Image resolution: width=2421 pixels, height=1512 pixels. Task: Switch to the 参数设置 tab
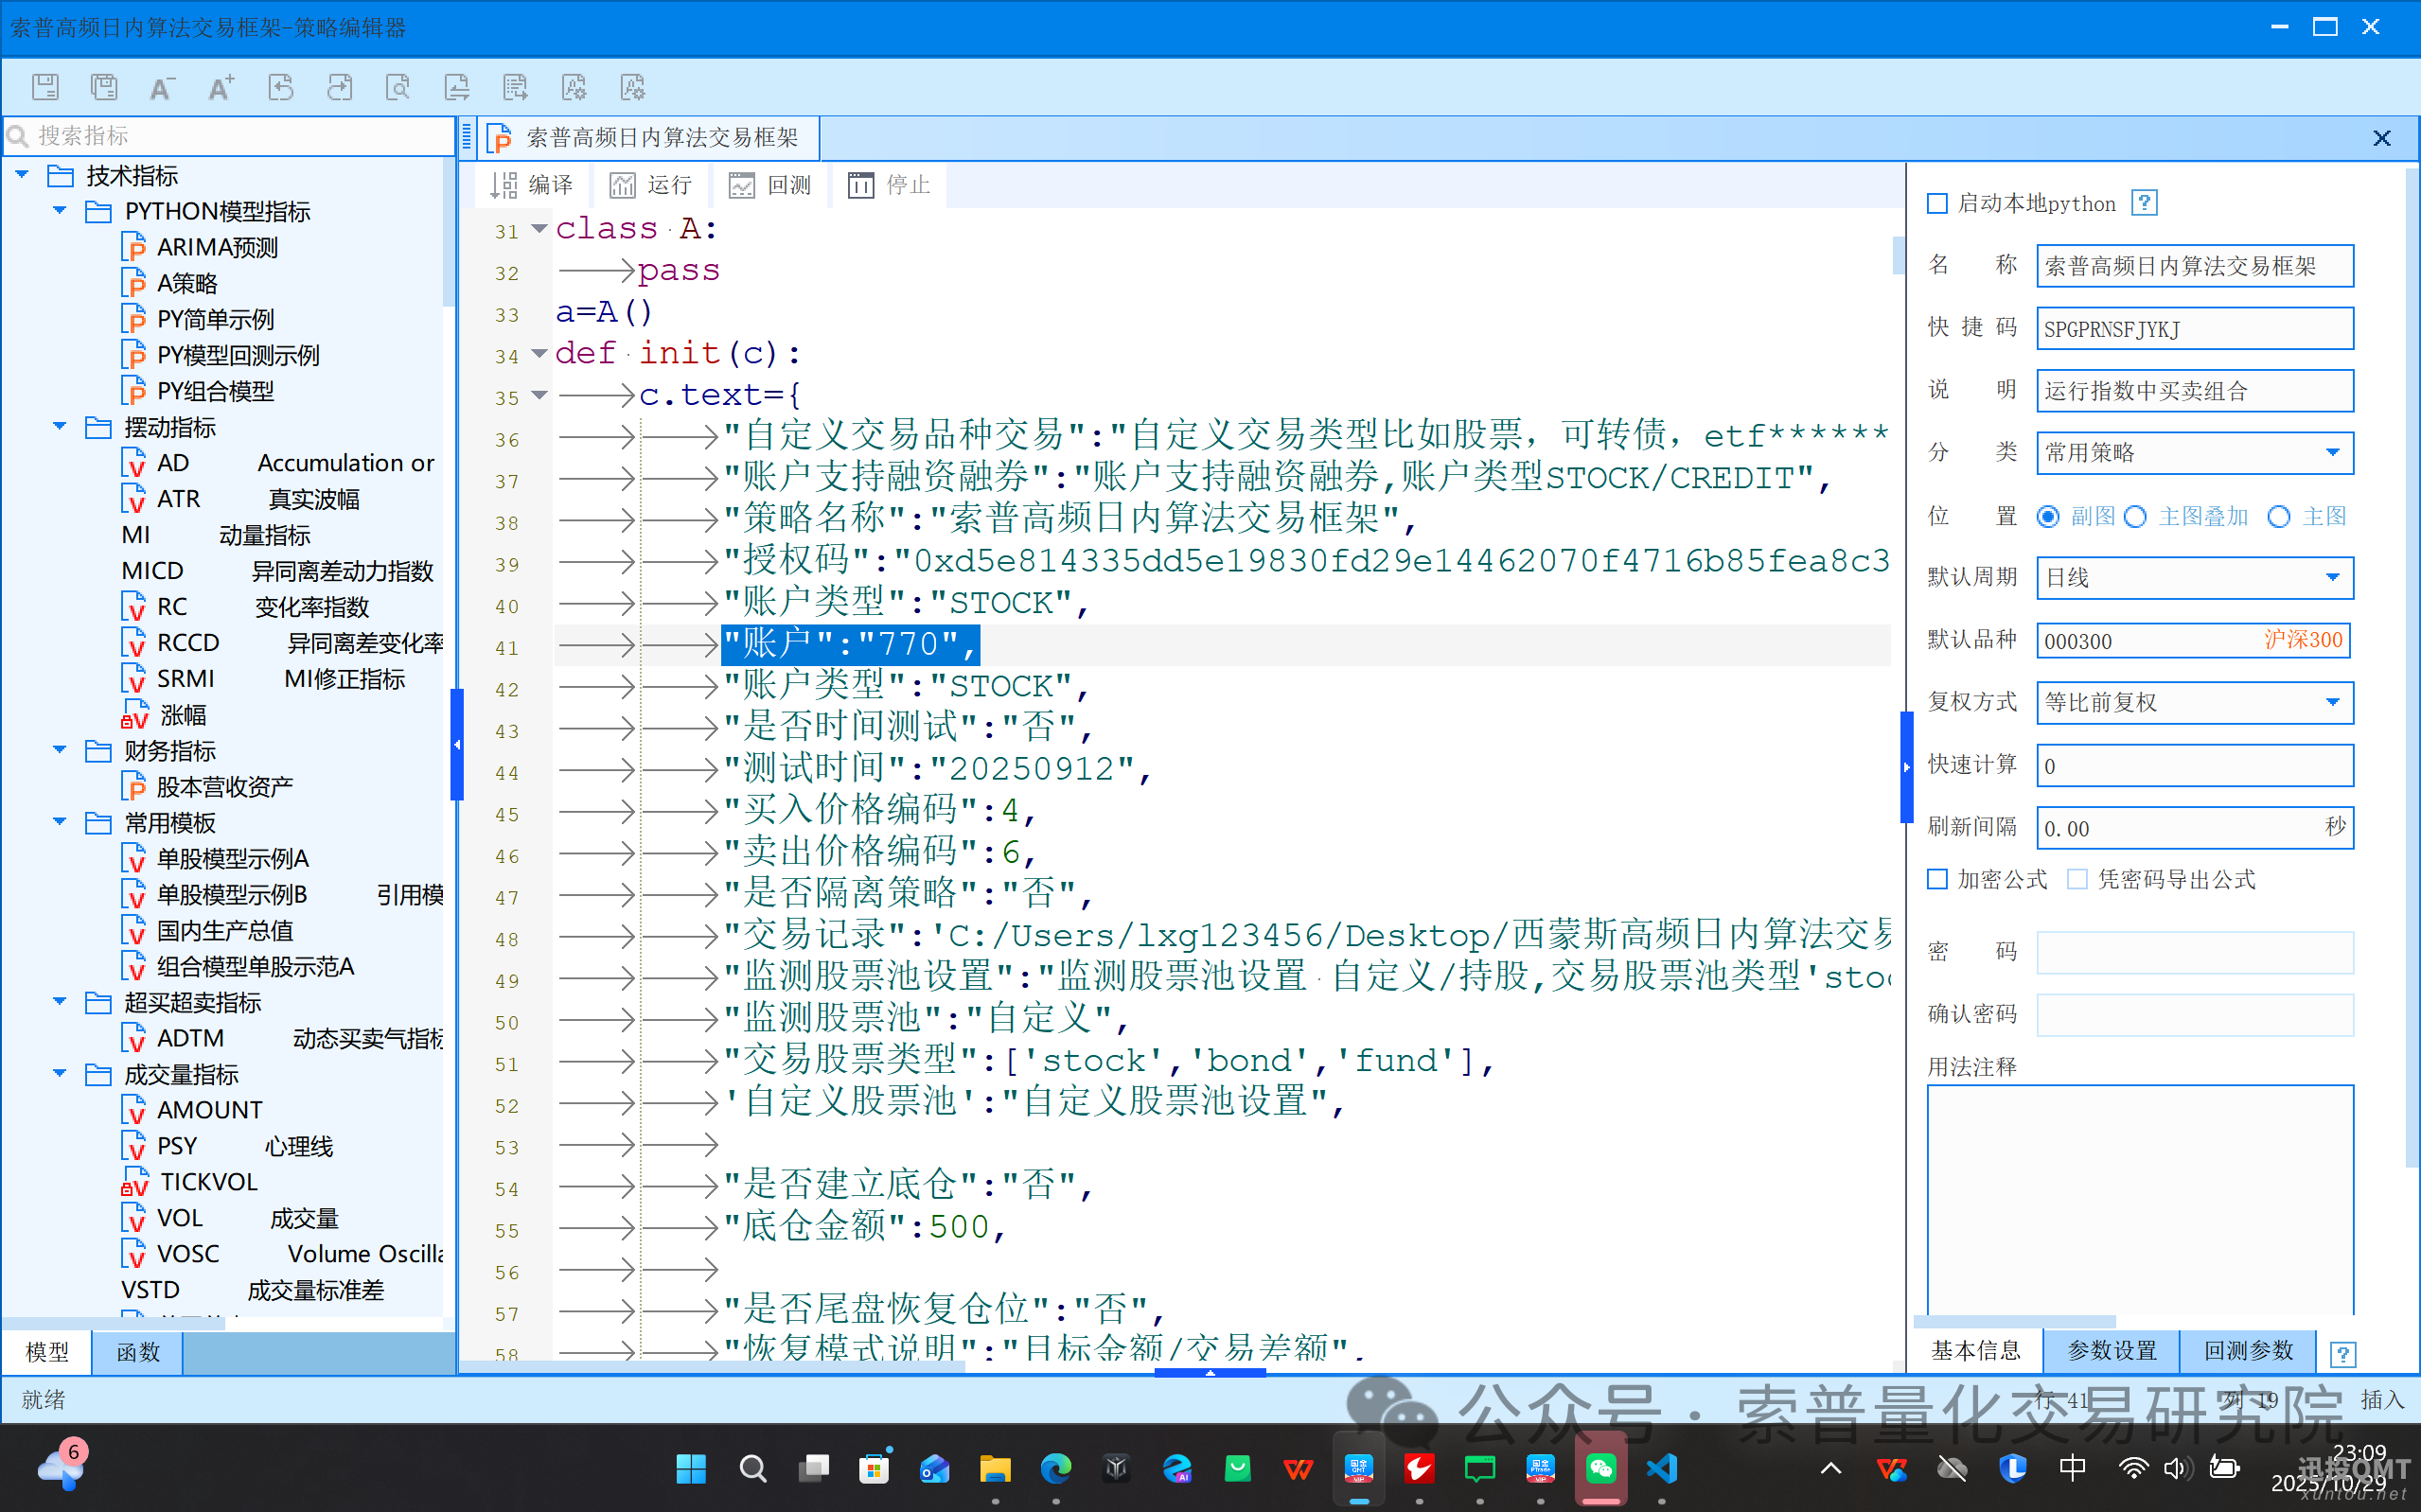click(2110, 1351)
